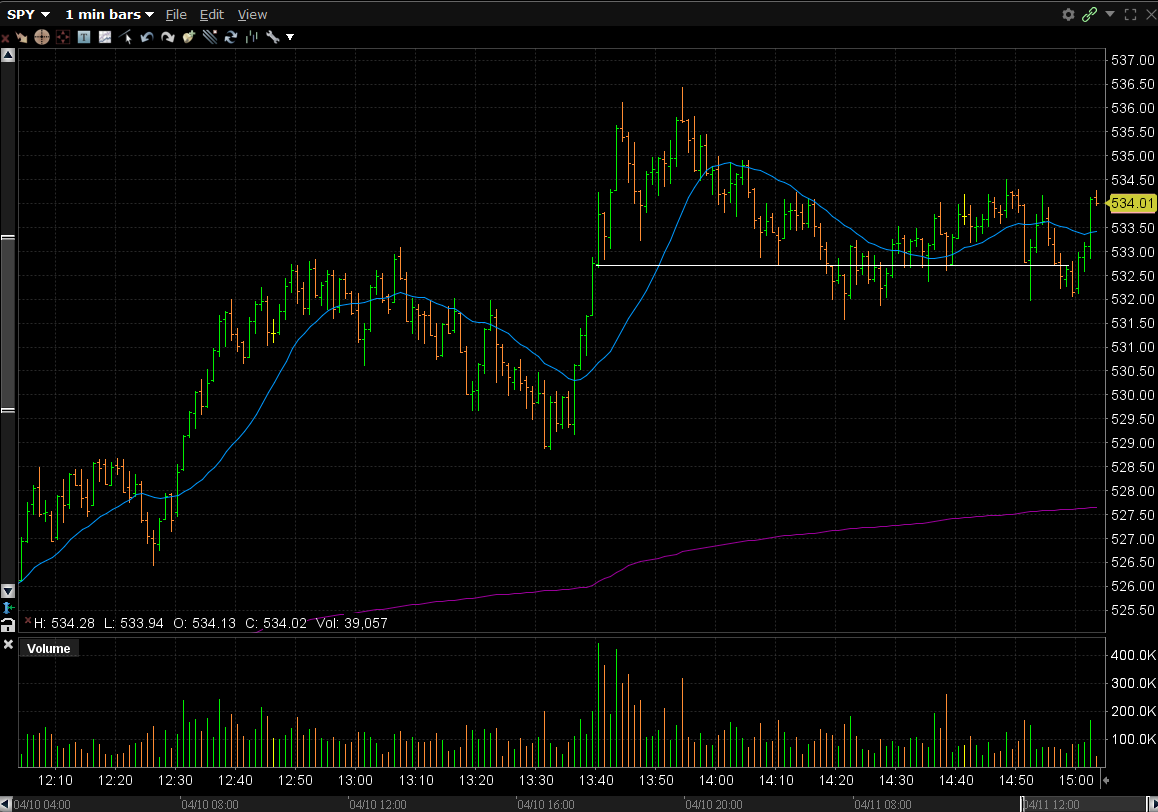This screenshot has width=1158, height=812.
Task: Click the 04/11 08:00 date marker
Action: coord(883,804)
